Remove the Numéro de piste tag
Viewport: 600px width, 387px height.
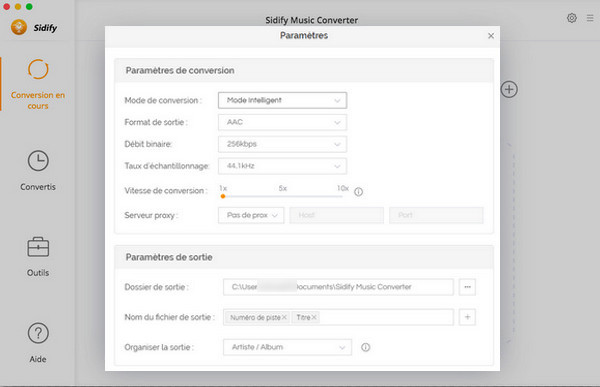tap(284, 317)
